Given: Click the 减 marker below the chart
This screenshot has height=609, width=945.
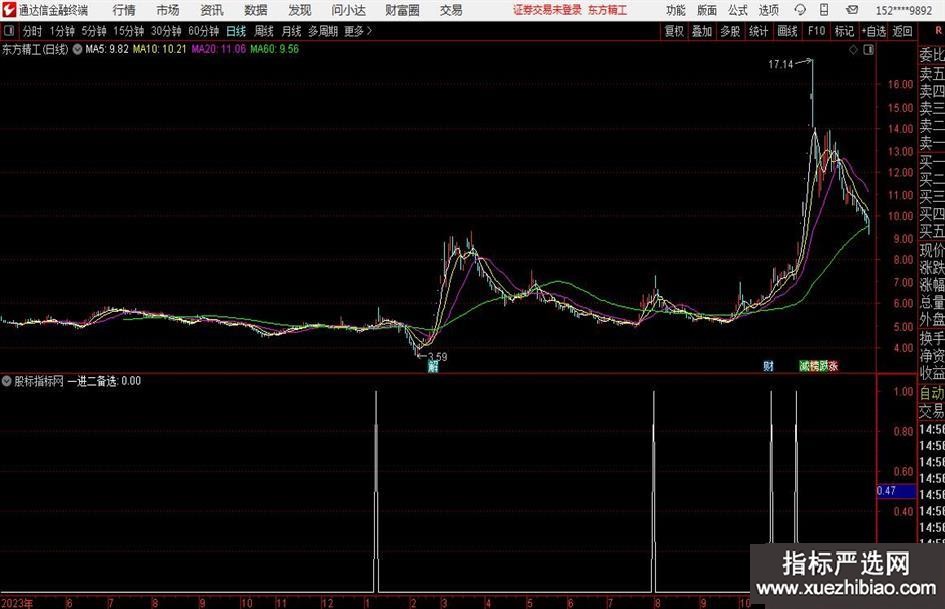Looking at the screenshot, I should tap(804, 366).
